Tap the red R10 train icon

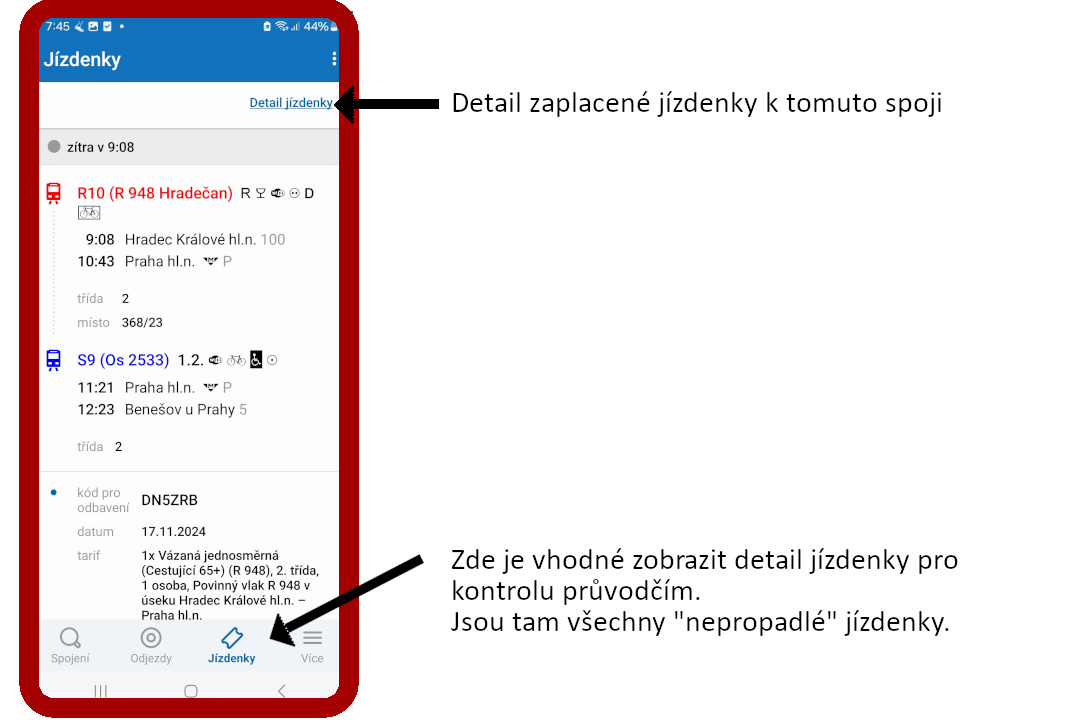(x=54, y=194)
